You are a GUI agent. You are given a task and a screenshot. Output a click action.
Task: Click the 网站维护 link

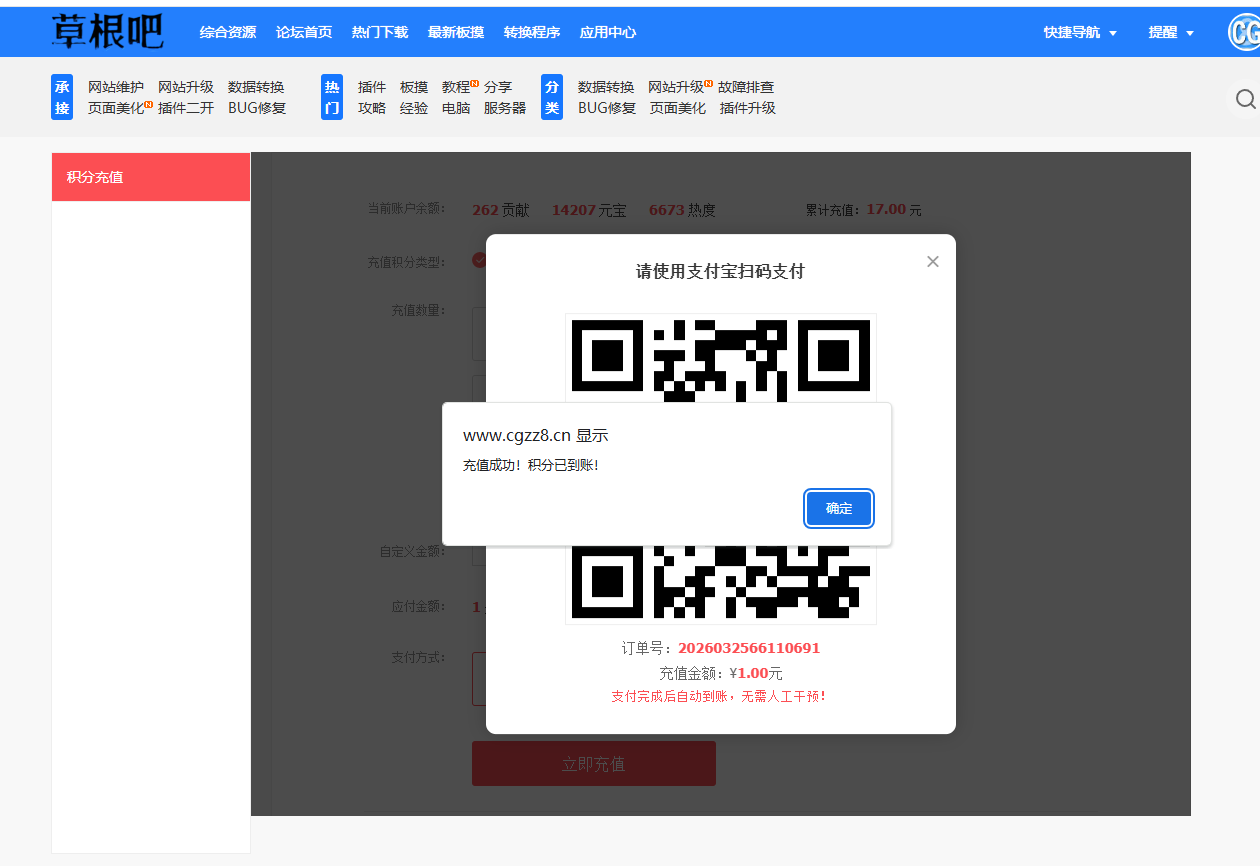point(116,87)
